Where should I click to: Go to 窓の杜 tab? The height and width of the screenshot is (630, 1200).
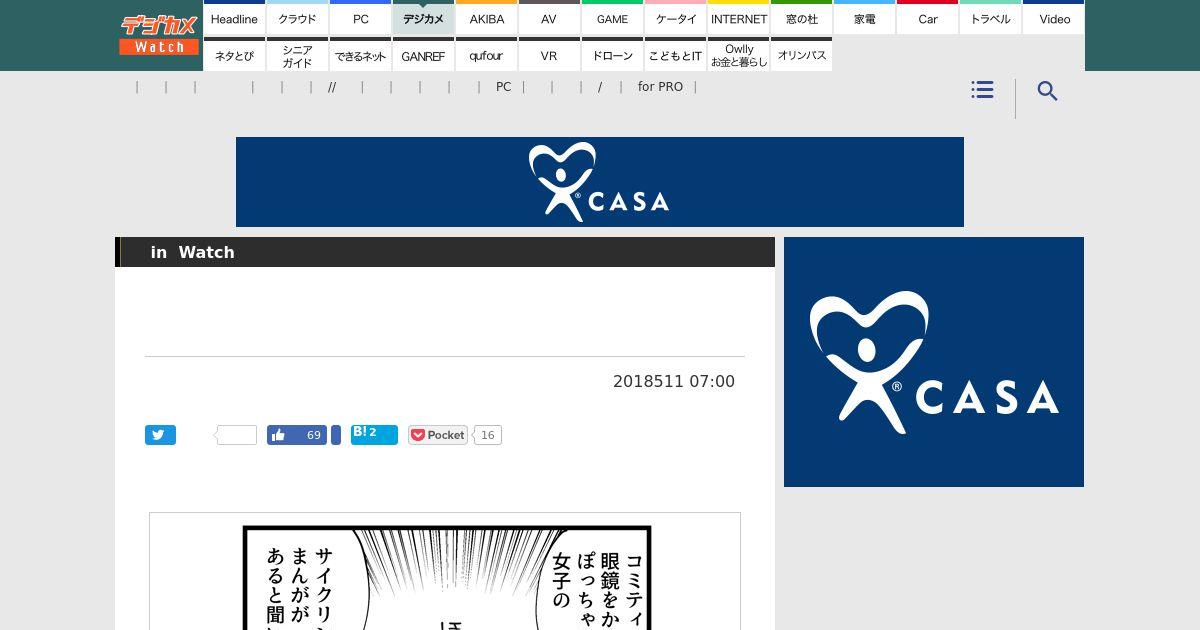[801, 18]
